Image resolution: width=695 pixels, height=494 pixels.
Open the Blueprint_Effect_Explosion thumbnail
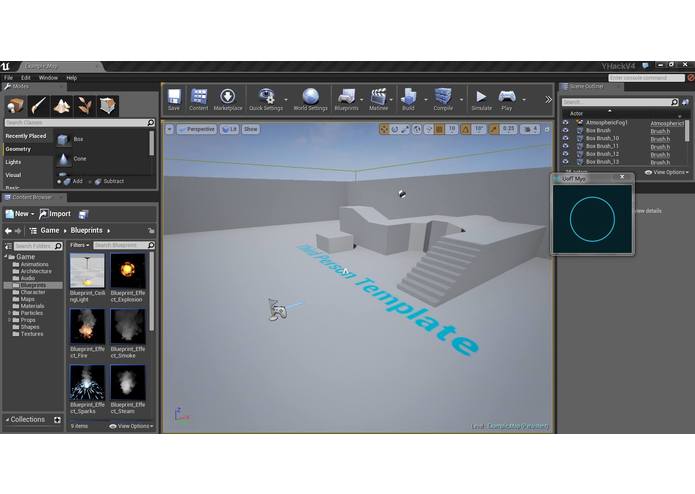pyautogui.click(x=128, y=271)
